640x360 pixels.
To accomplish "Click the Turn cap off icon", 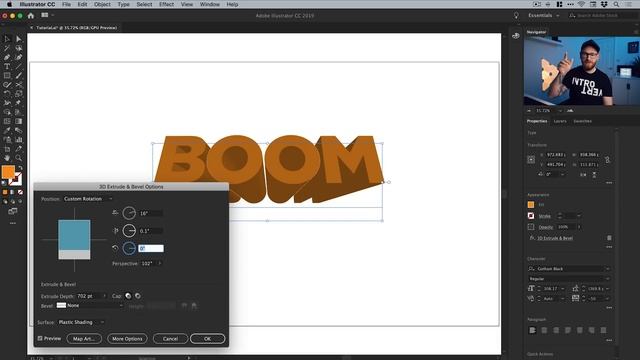I will click(138, 296).
